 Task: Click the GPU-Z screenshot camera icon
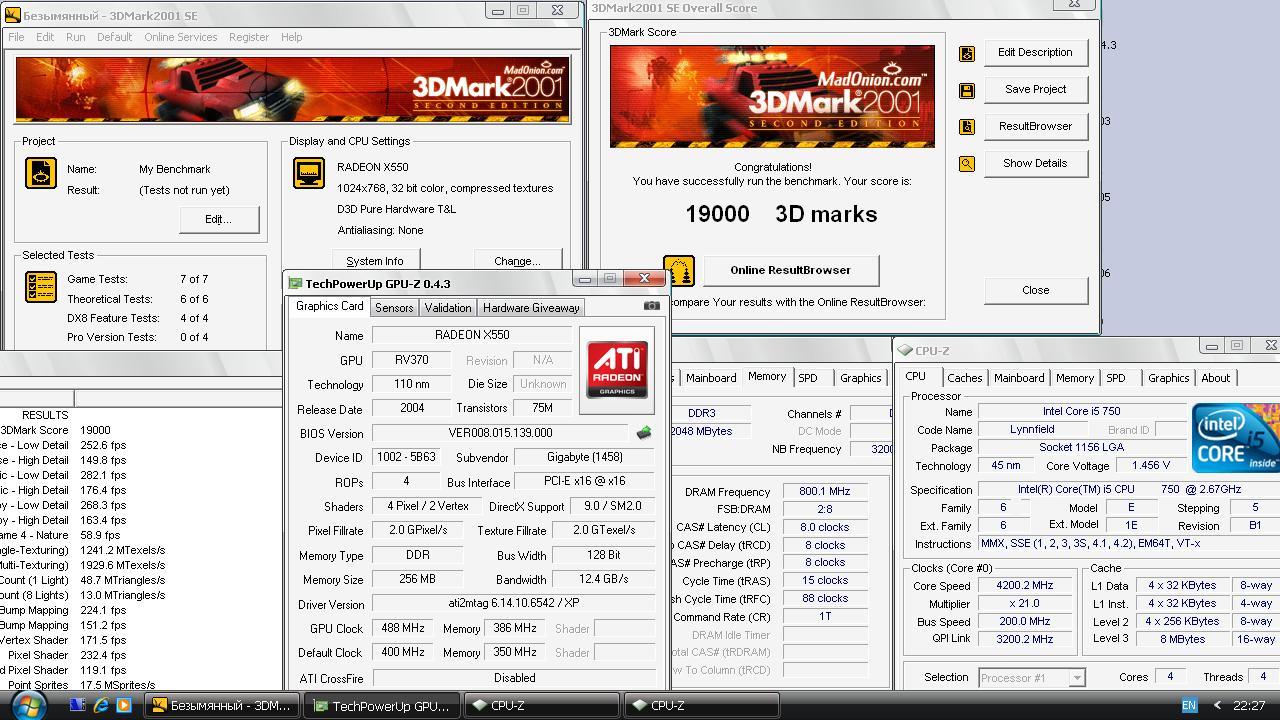(x=652, y=306)
